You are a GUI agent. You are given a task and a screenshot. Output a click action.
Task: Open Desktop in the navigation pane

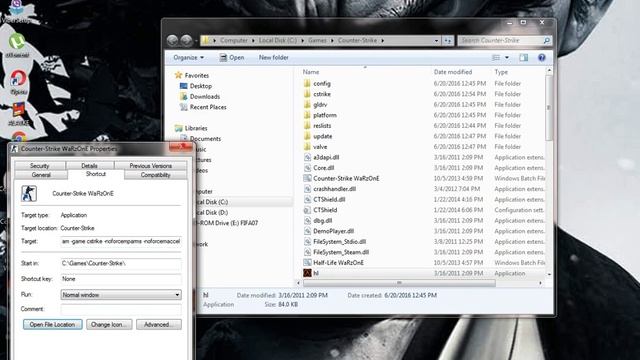[200, 86]
